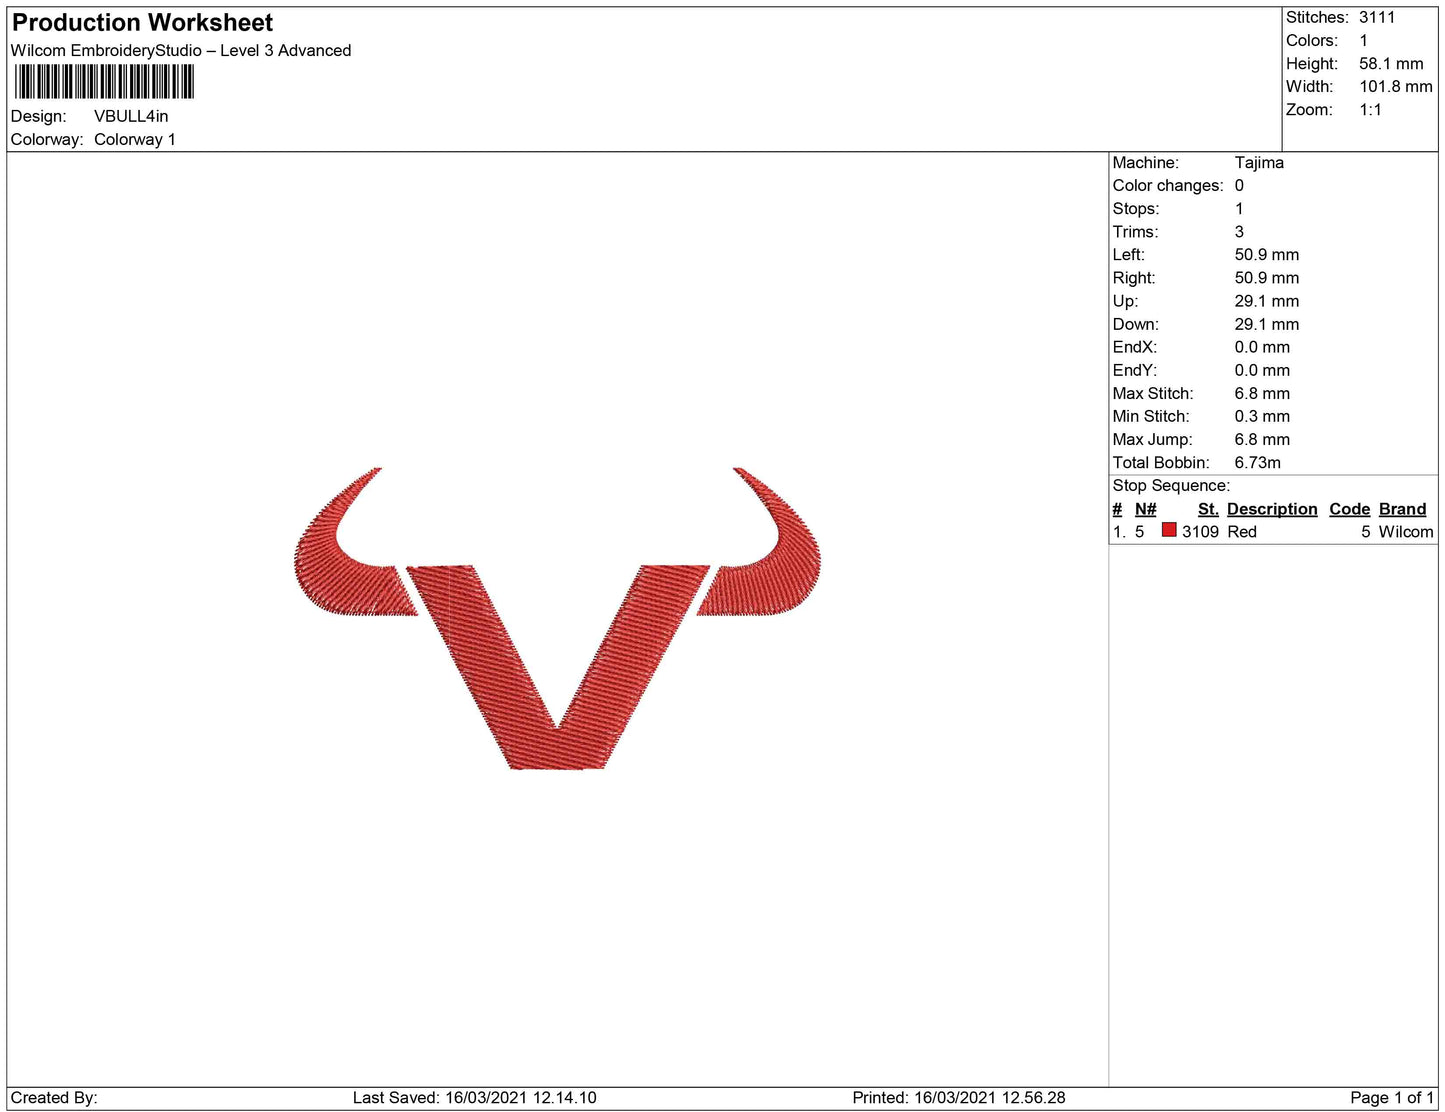Viewport: 1445px width, 1112px height.
Task: Click the design name 'VBULL4in'
Action: (x=131, y=117)
